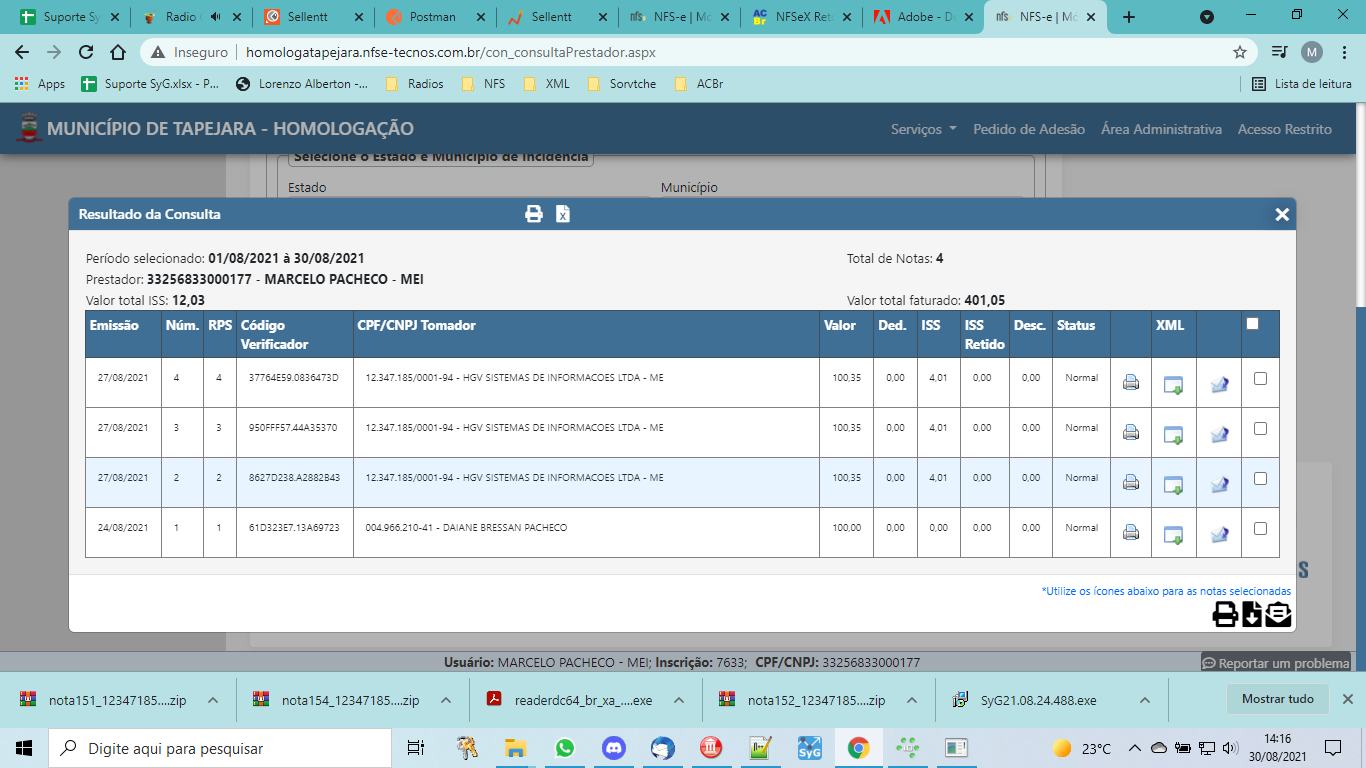The width and height of the screenshot is (1366, 768).
Task: Expand options for readerdc64 exe download
Action: tap(679, 700)
